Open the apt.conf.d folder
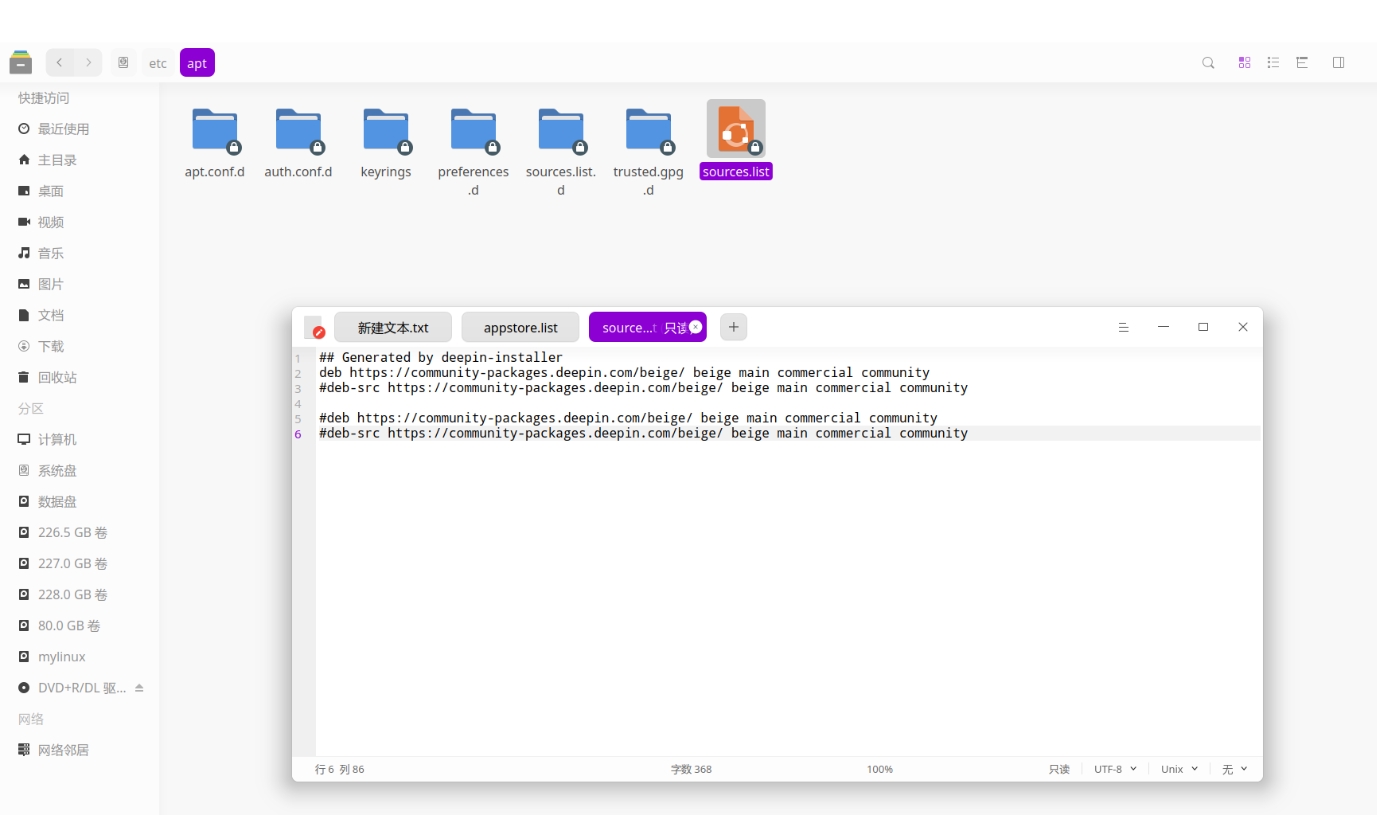 coord(215,131)
